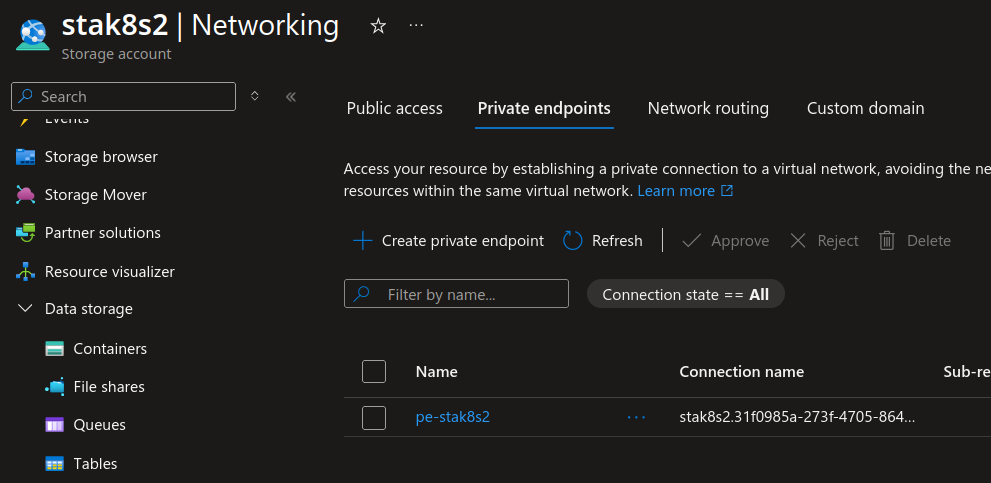Screen dimensions: 991x483
Task: Open the Network routing tab
Action: pos(708,109)
